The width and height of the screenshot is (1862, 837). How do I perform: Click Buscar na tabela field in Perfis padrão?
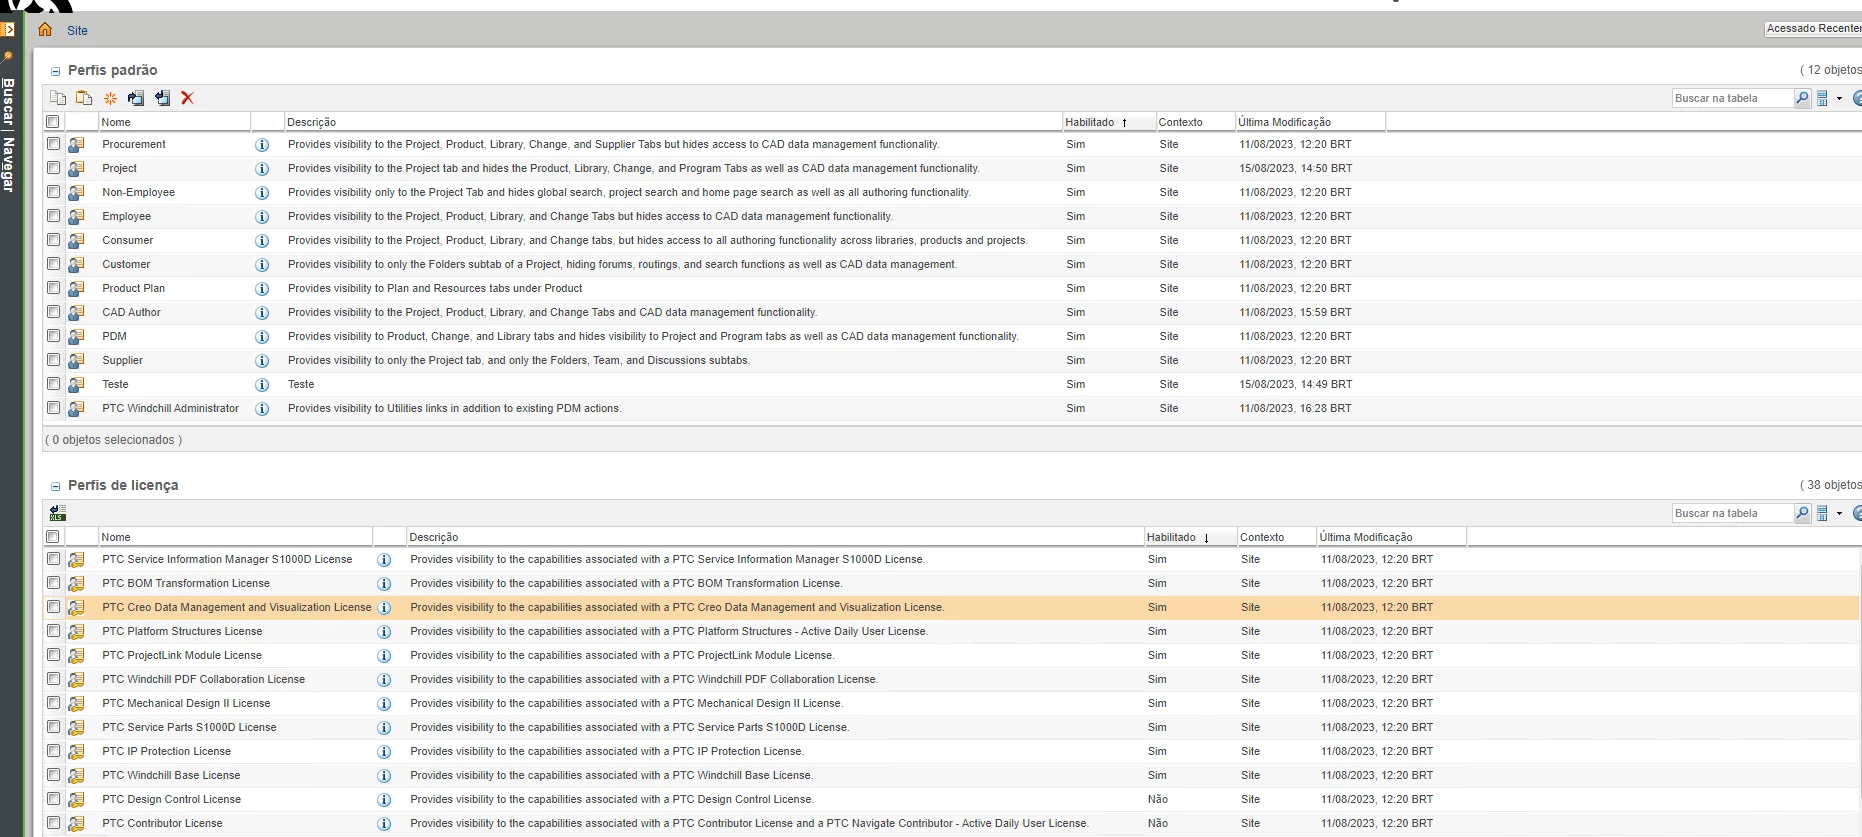pyautogui.click(x=1733, y=98)
